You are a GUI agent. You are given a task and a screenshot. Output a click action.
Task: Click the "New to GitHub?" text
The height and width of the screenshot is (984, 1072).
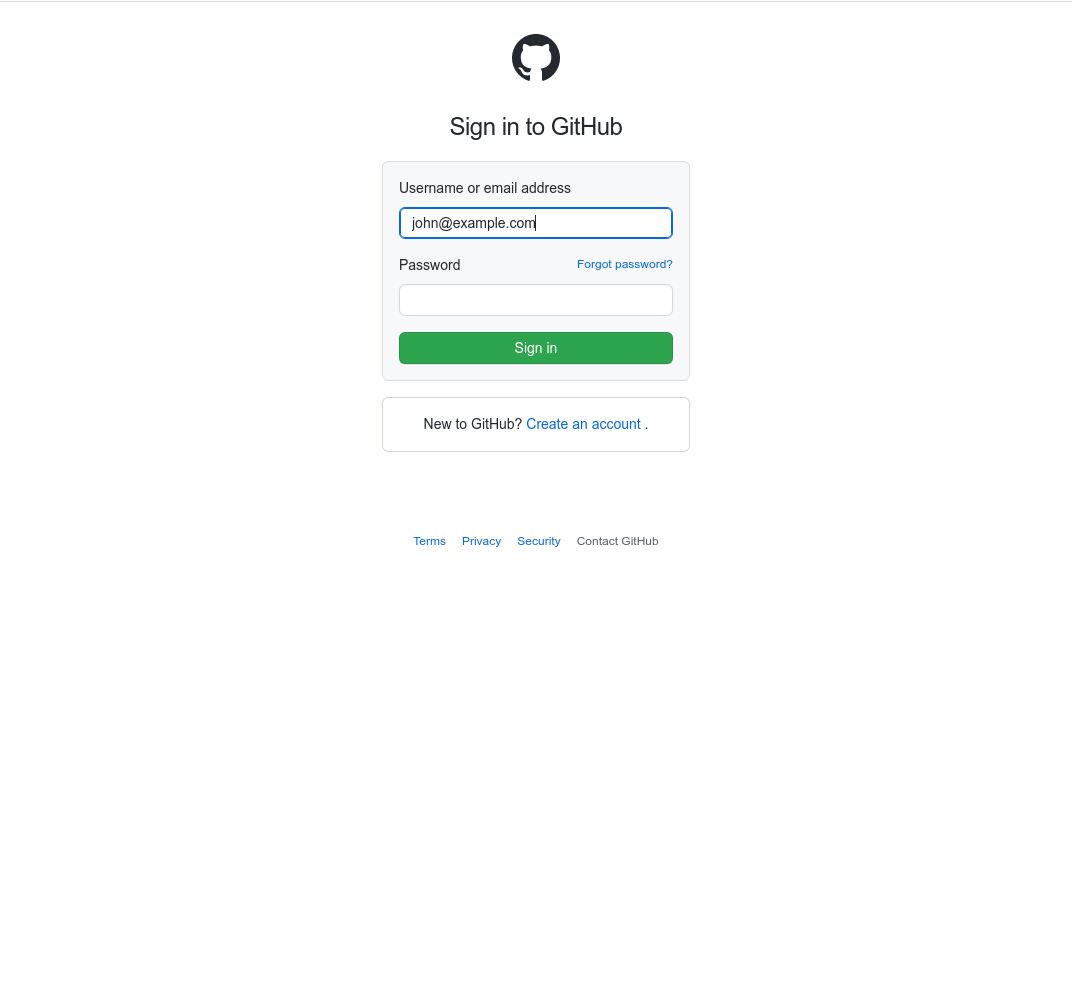tap(472, 424)
